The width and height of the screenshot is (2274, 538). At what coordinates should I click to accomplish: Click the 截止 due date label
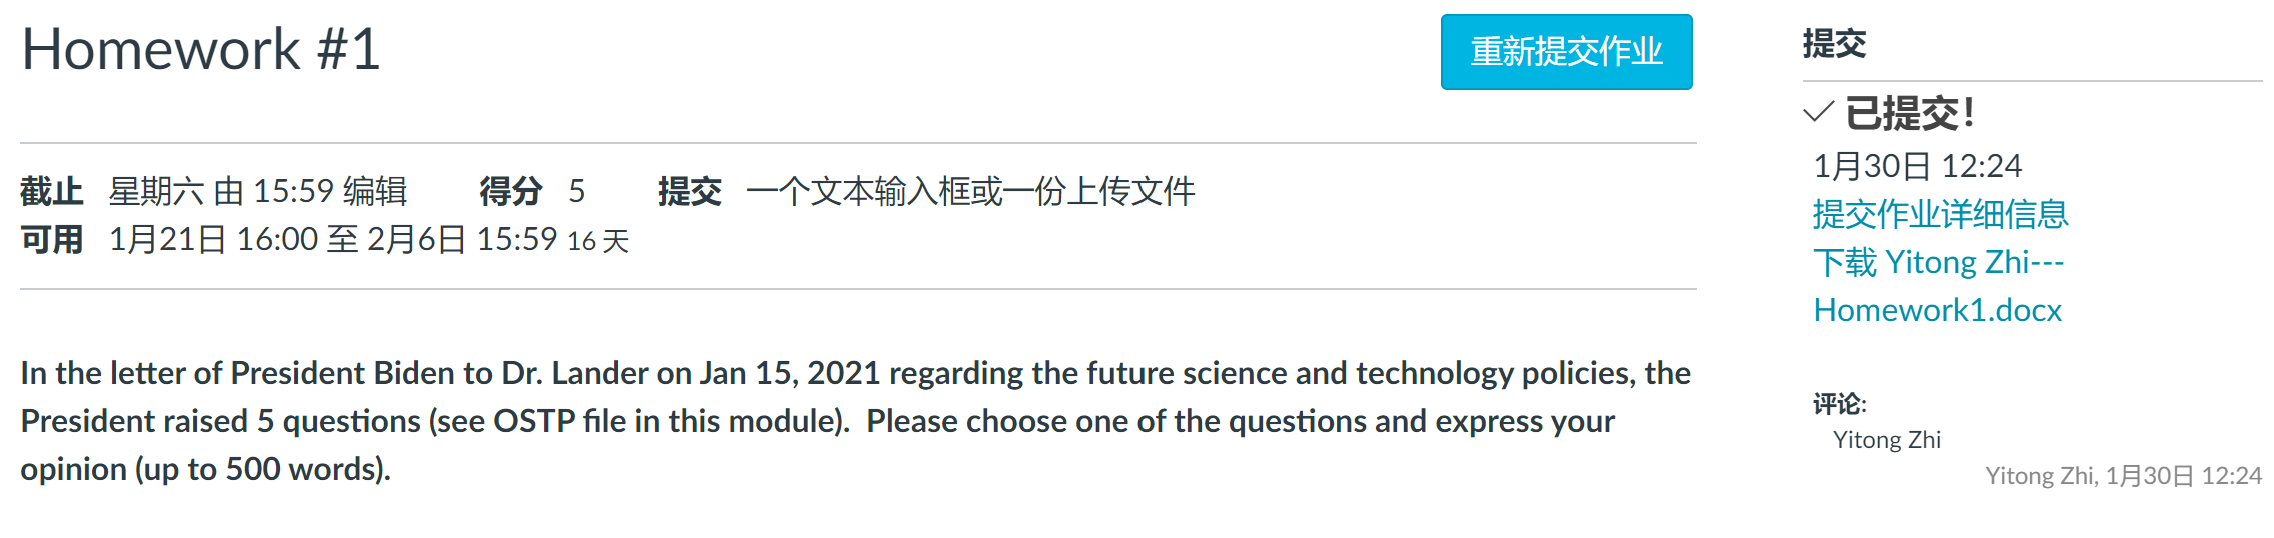[x=52, y=191]
